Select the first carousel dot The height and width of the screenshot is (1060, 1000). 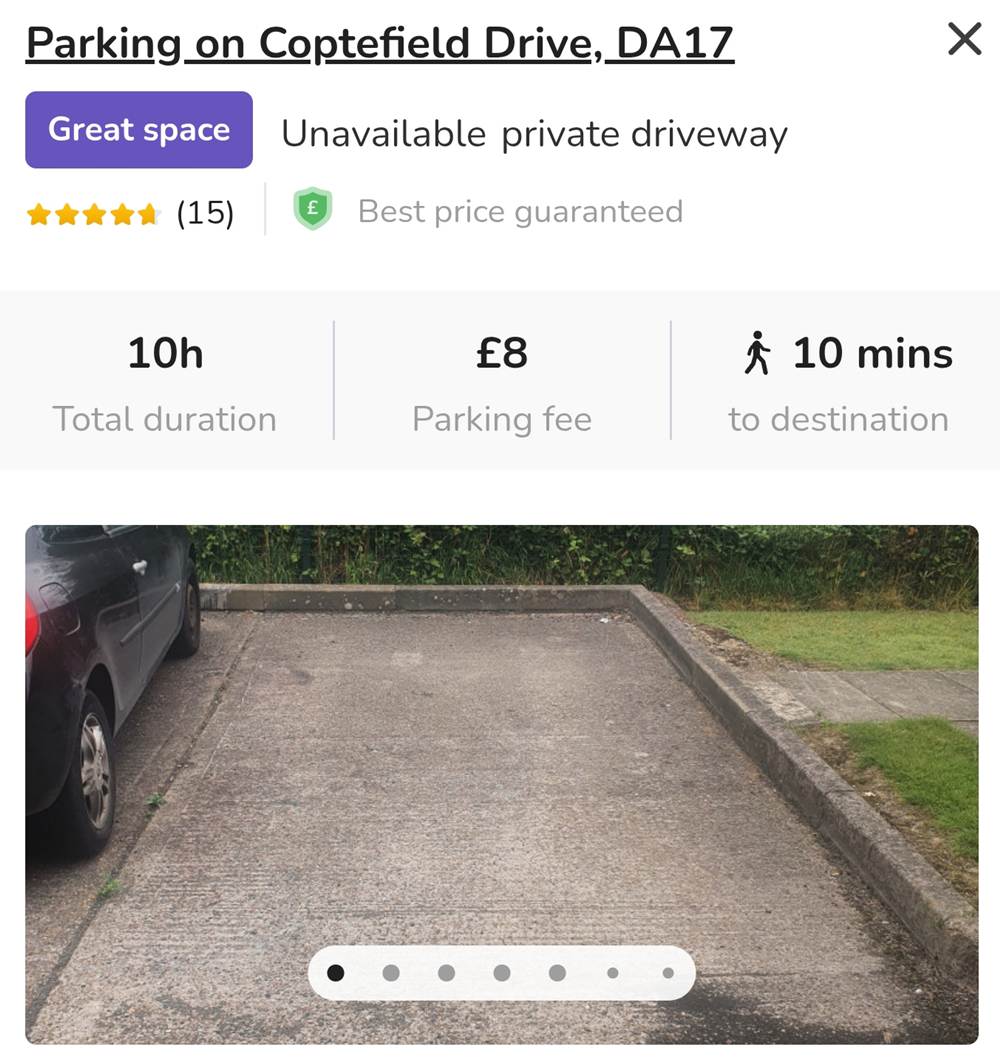coord(336,973)
